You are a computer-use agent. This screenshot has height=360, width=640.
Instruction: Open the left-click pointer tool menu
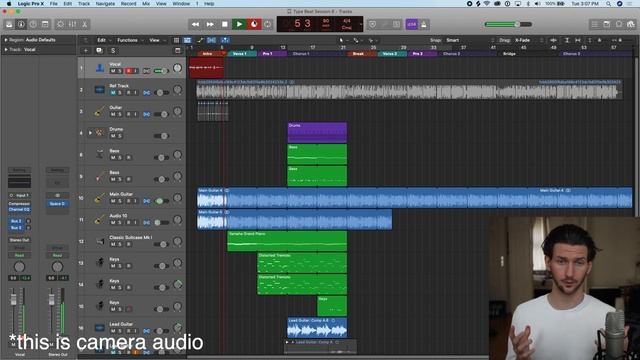(343, 40)
